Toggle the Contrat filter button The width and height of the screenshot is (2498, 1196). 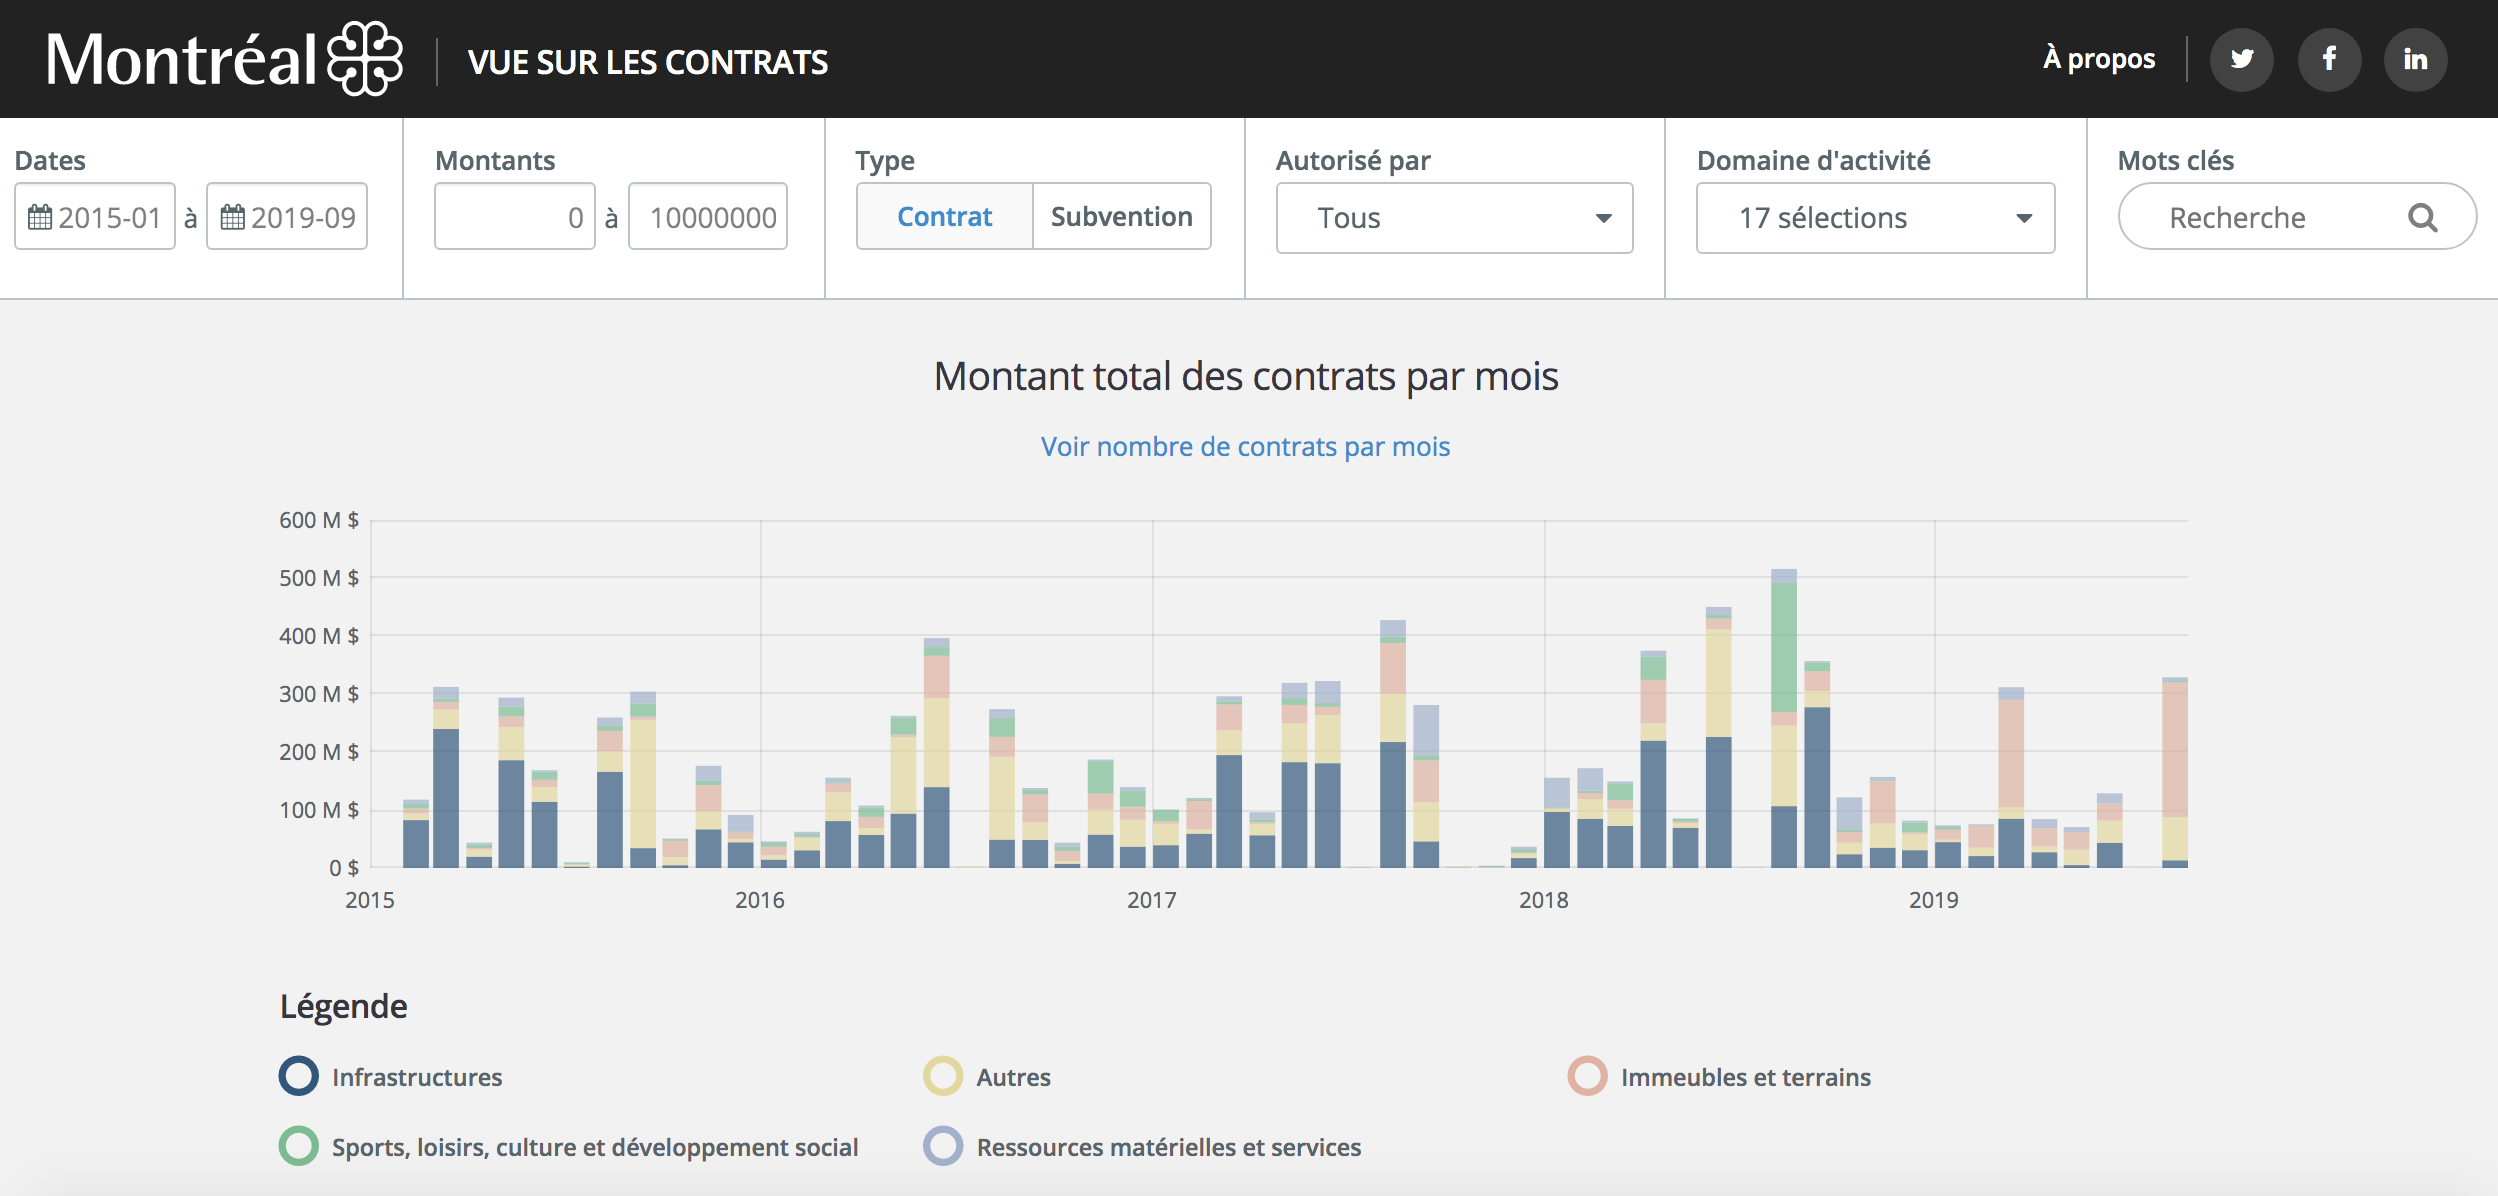pyautogui.click(x=942, y=217)
